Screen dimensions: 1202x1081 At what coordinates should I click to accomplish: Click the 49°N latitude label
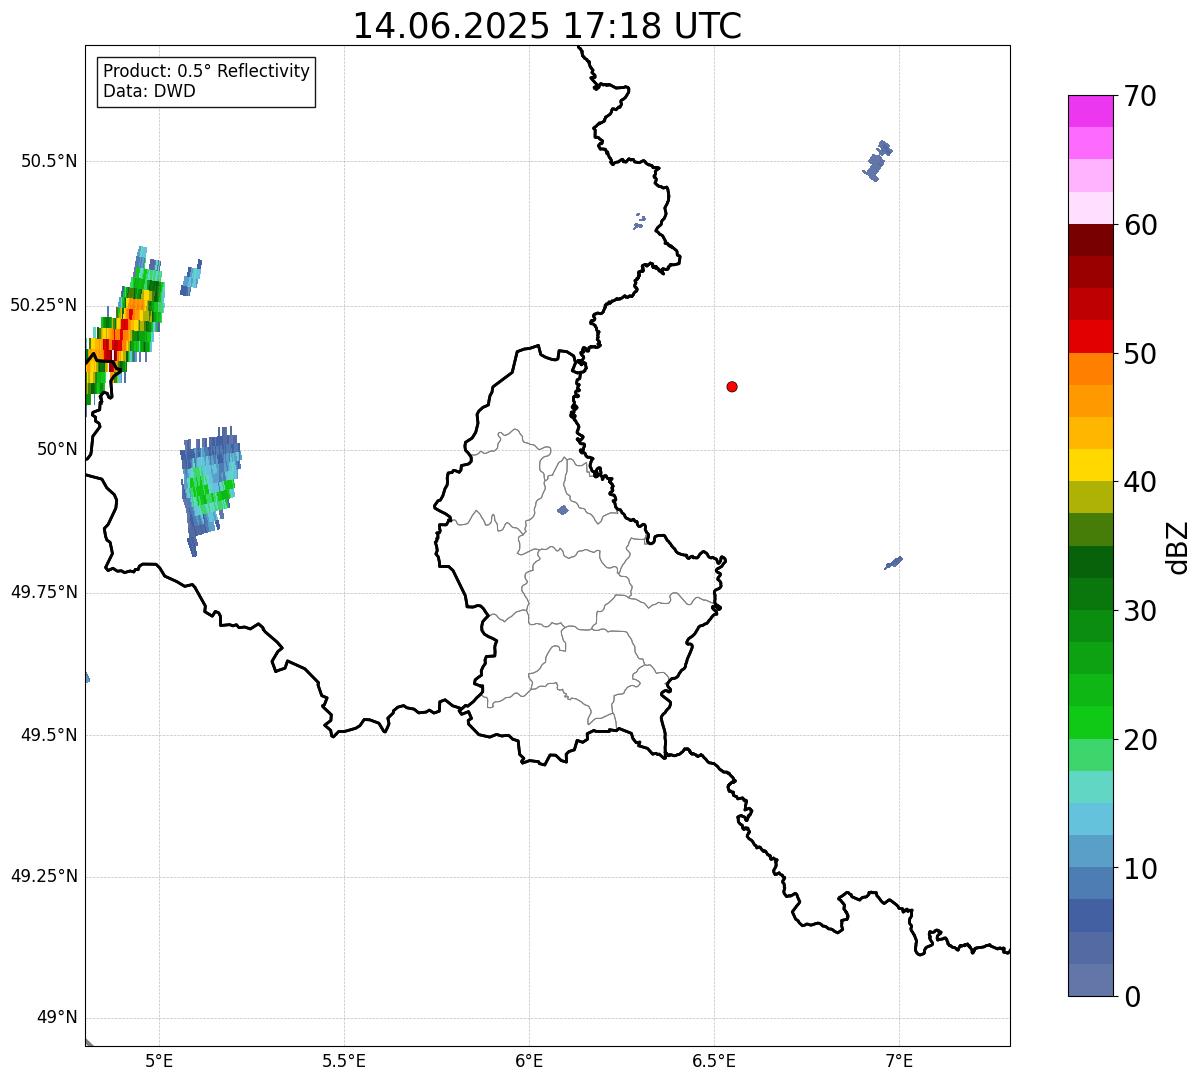coord(57,1018)
